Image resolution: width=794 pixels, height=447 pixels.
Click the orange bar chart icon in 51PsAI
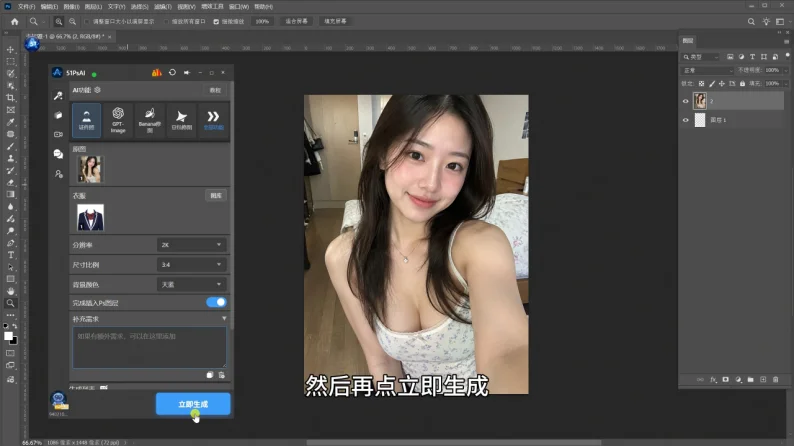point(156,72)
